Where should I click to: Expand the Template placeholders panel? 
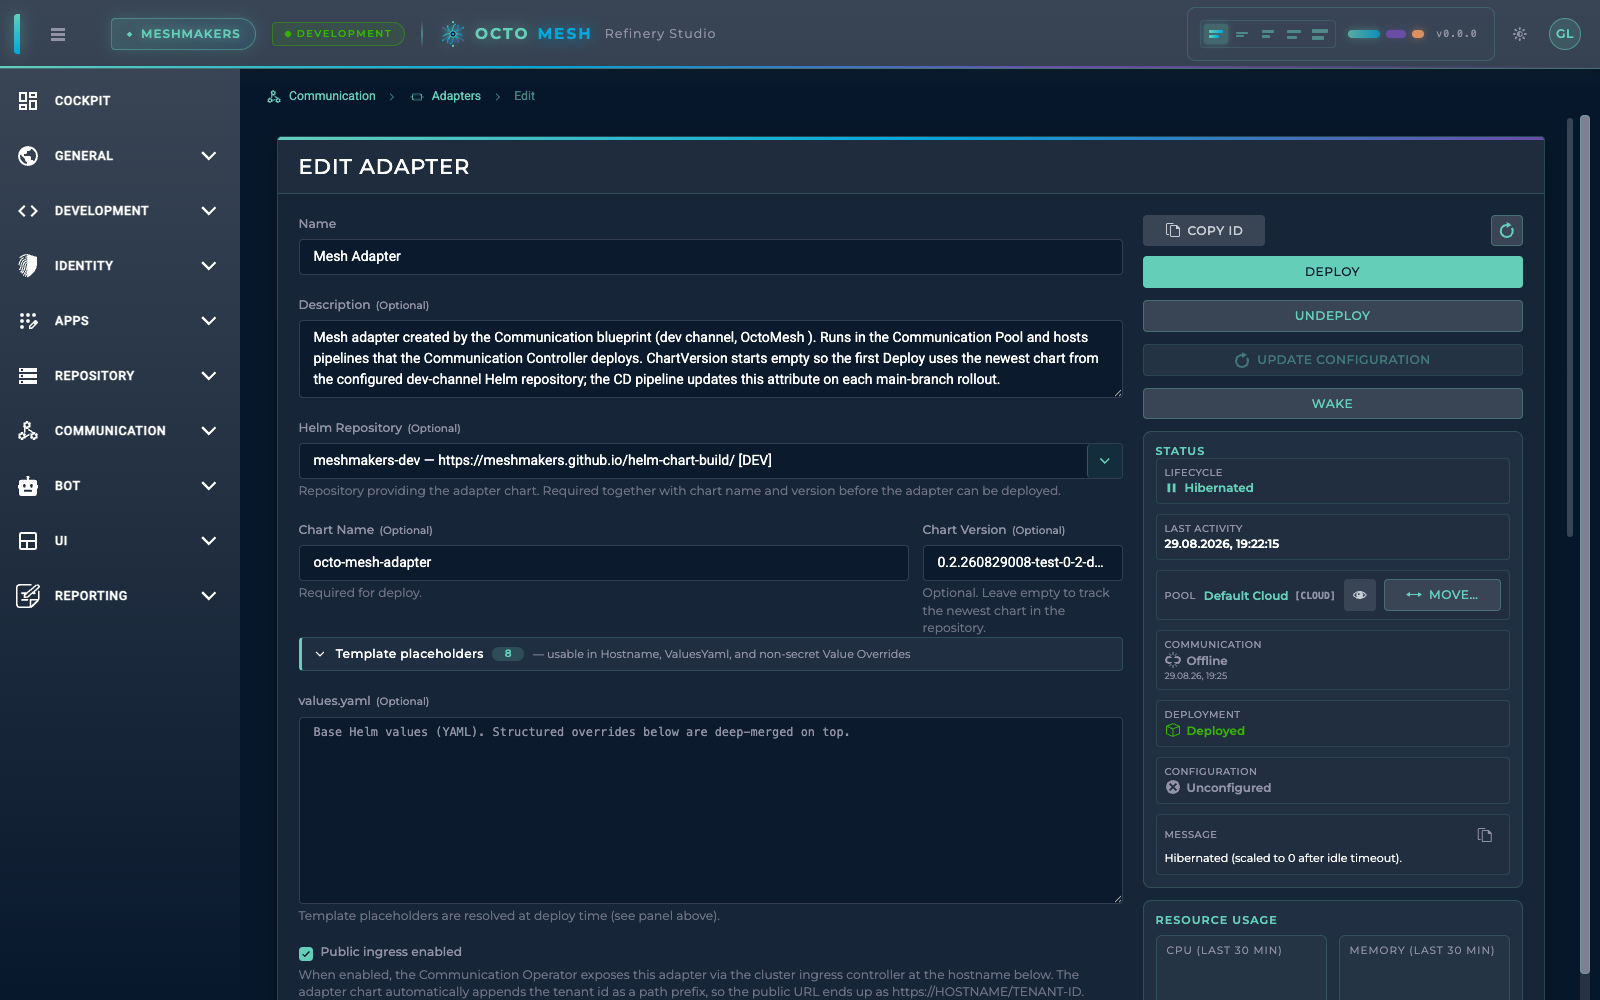[711, 654]
